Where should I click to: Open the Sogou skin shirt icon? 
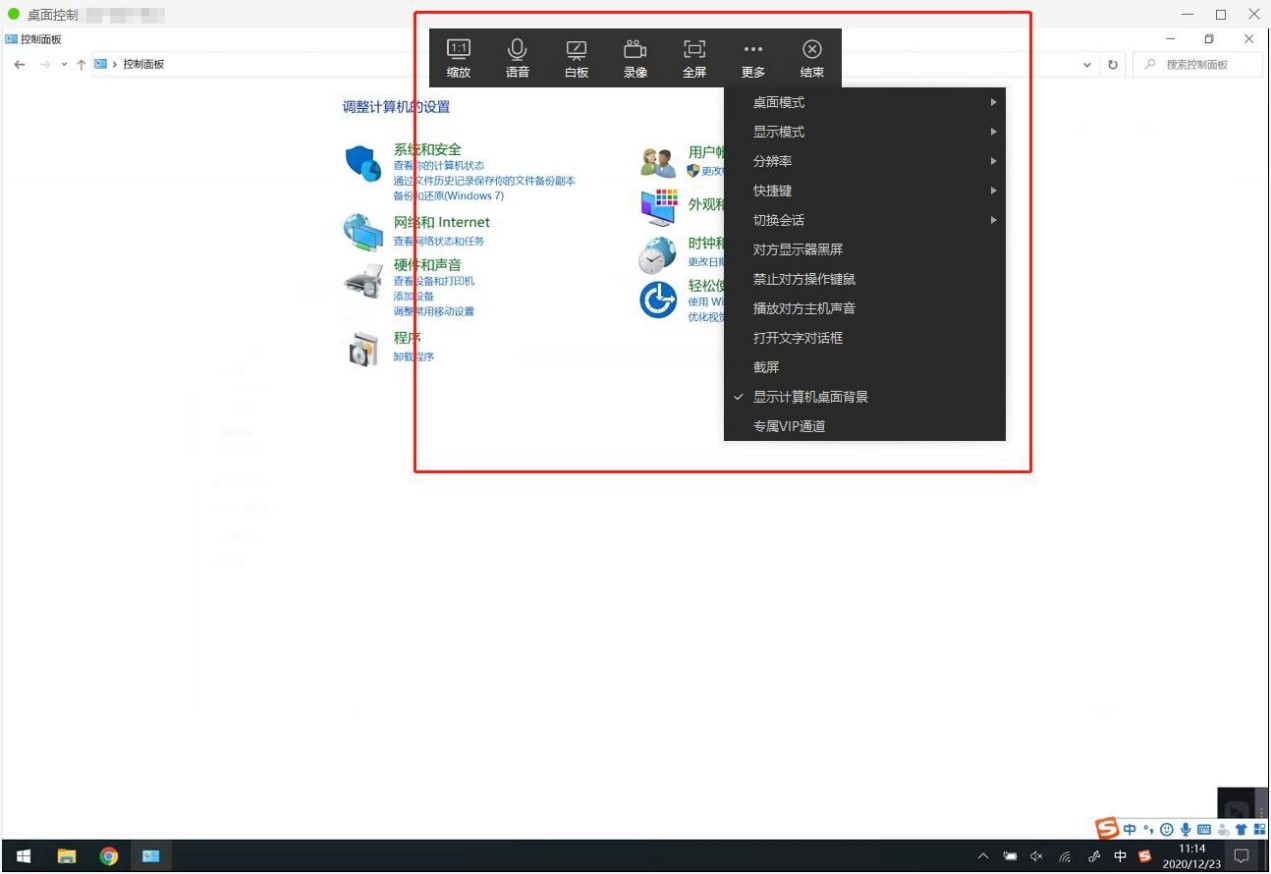pyautogui.click(x=1241, y=829)
